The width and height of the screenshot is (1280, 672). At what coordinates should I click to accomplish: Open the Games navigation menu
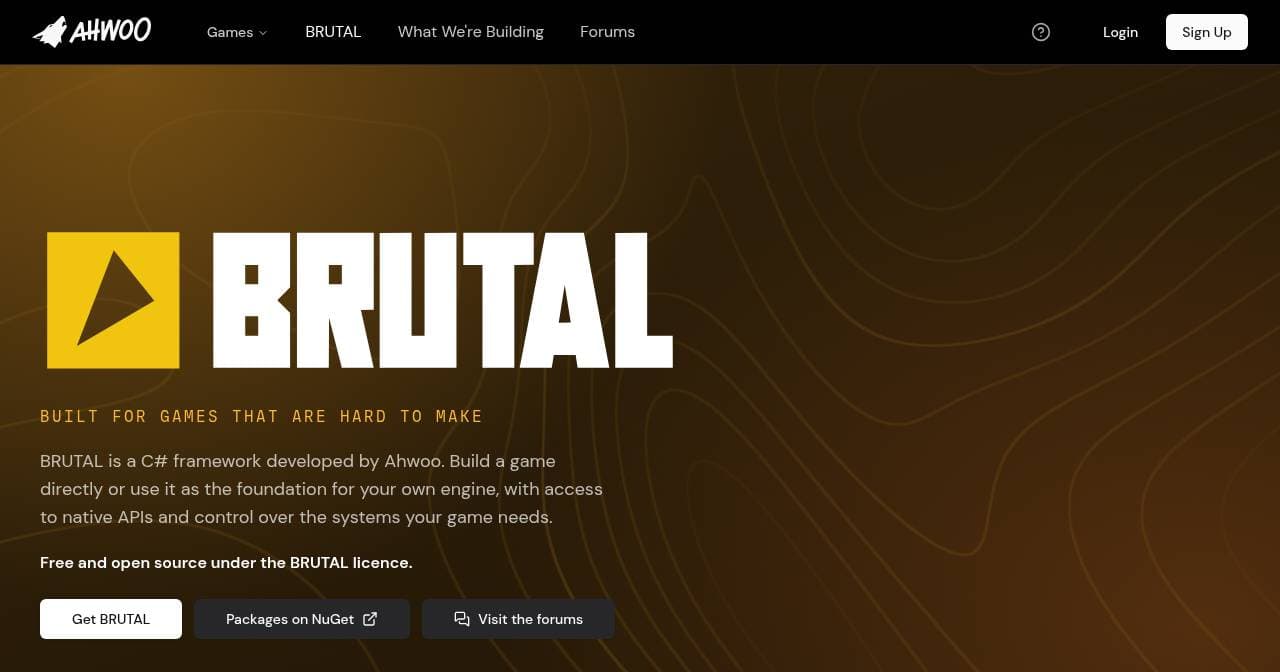pyautogui.click(x=237, y=32)
